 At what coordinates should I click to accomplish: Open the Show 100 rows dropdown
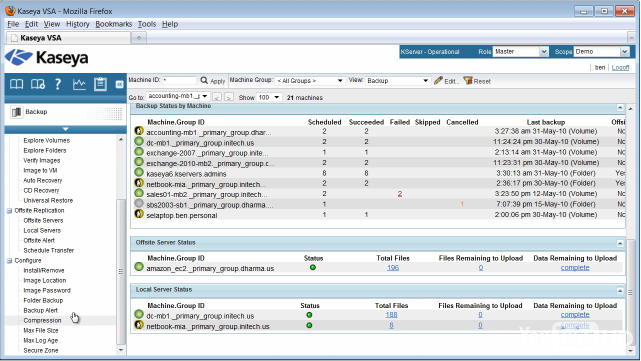(x=269, y=97)
